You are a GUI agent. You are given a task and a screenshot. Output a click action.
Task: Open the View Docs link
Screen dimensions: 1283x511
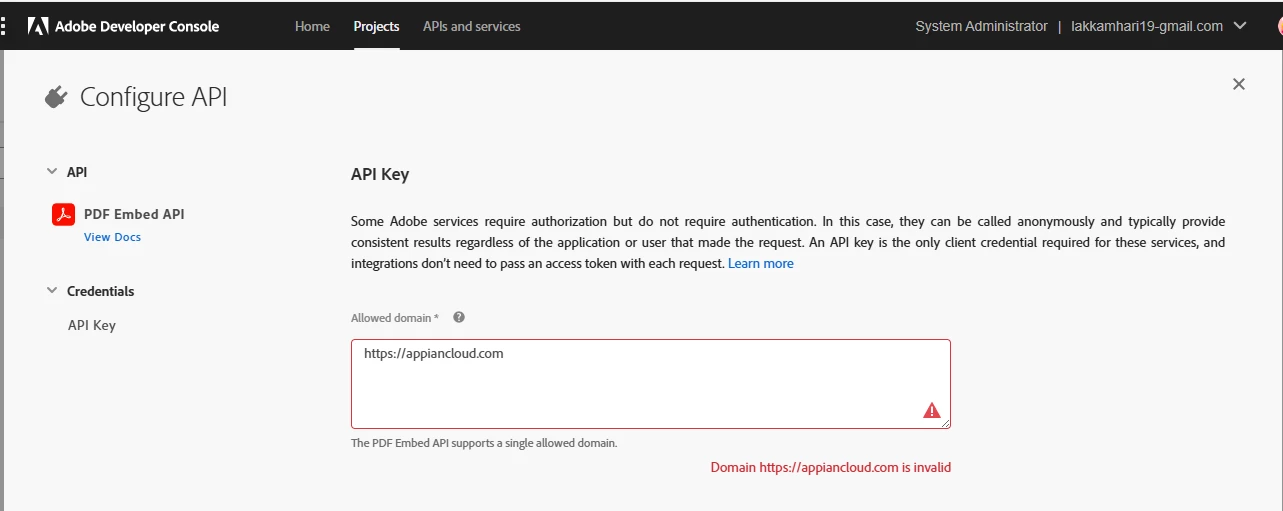point(112,237)
